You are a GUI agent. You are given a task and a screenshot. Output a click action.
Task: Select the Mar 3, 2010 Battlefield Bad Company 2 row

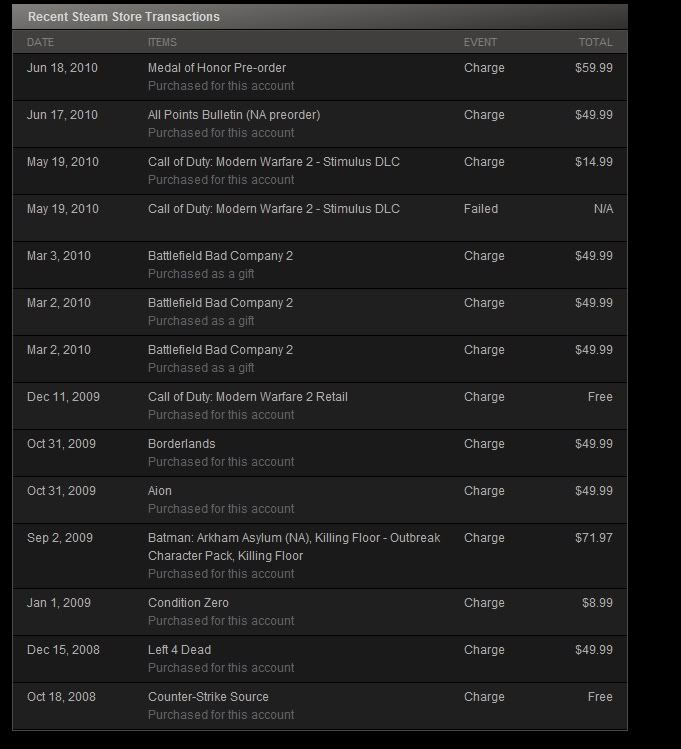[x=320, y=265]
